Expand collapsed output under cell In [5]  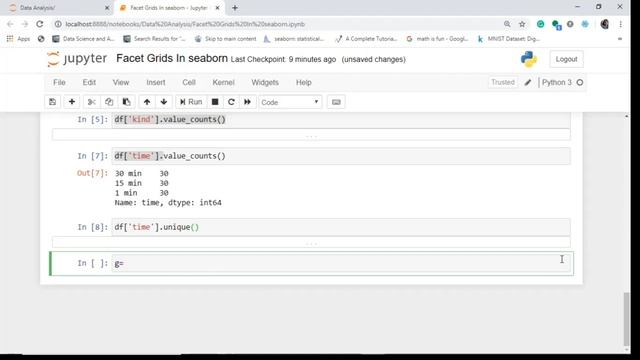(x=311, y=135)
